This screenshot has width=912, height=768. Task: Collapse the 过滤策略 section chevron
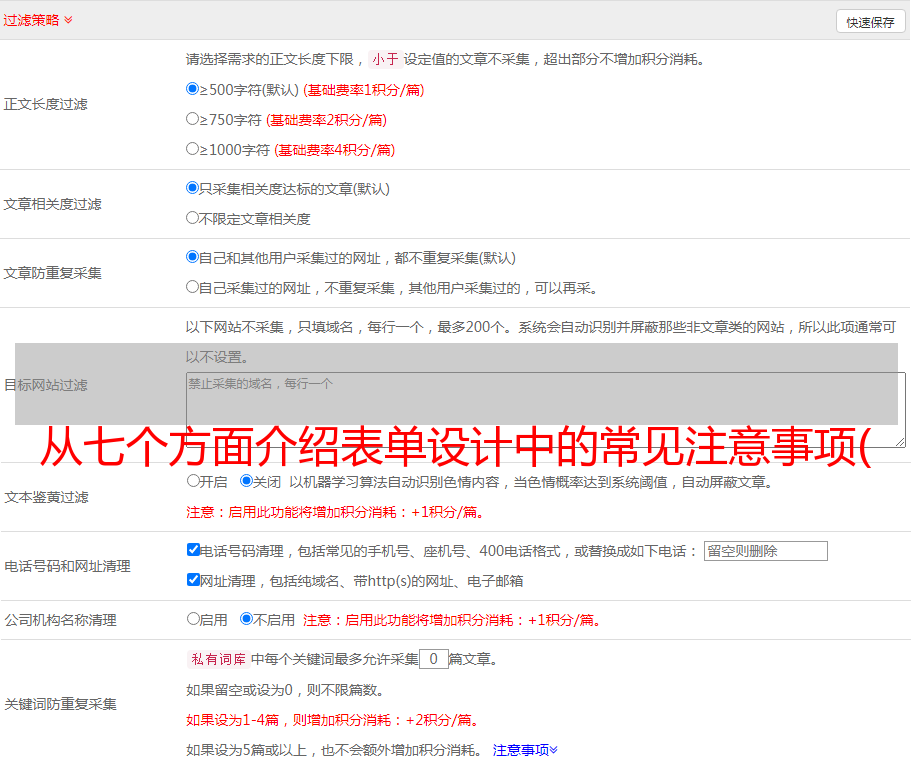[68, 20]
